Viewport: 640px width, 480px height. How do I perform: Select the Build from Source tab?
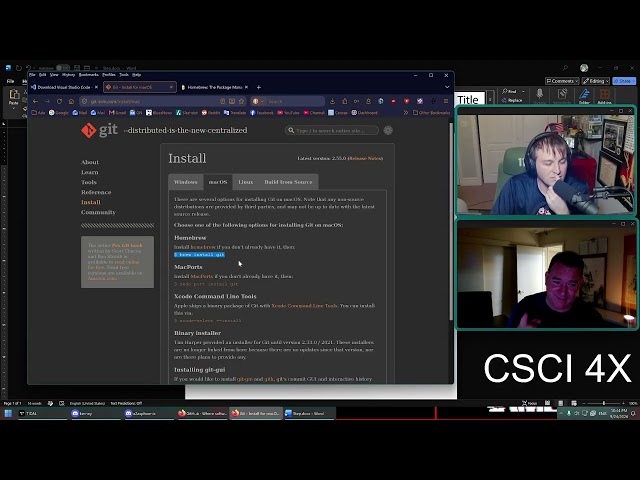288,182
